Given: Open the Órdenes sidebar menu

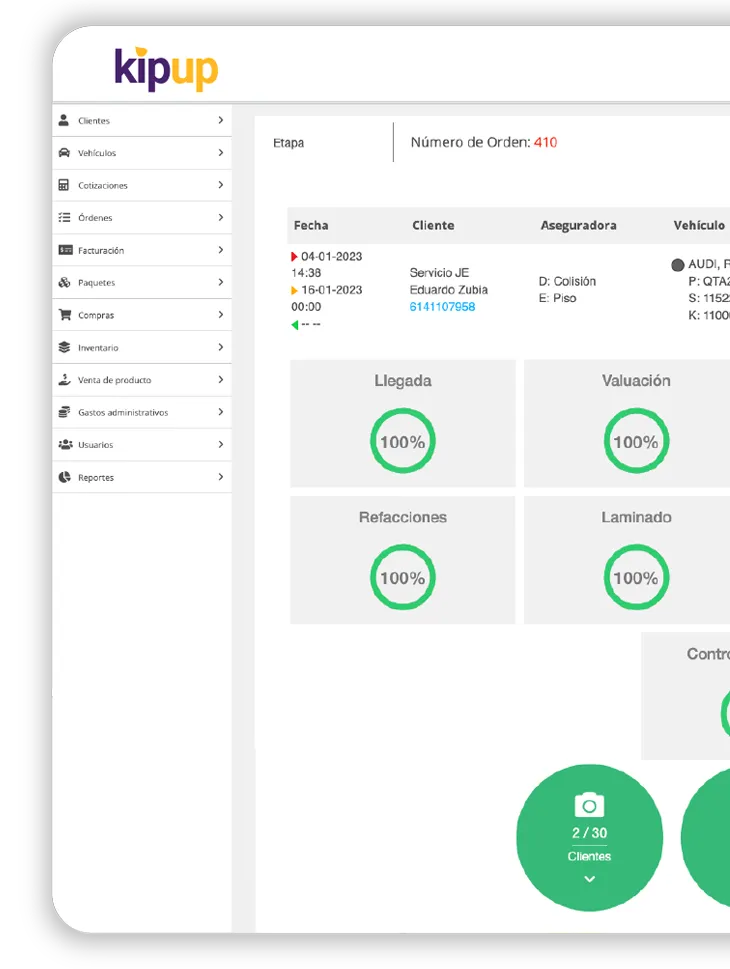Looking at the screenshot, I should pyautogui.click(x=142, y=218).
